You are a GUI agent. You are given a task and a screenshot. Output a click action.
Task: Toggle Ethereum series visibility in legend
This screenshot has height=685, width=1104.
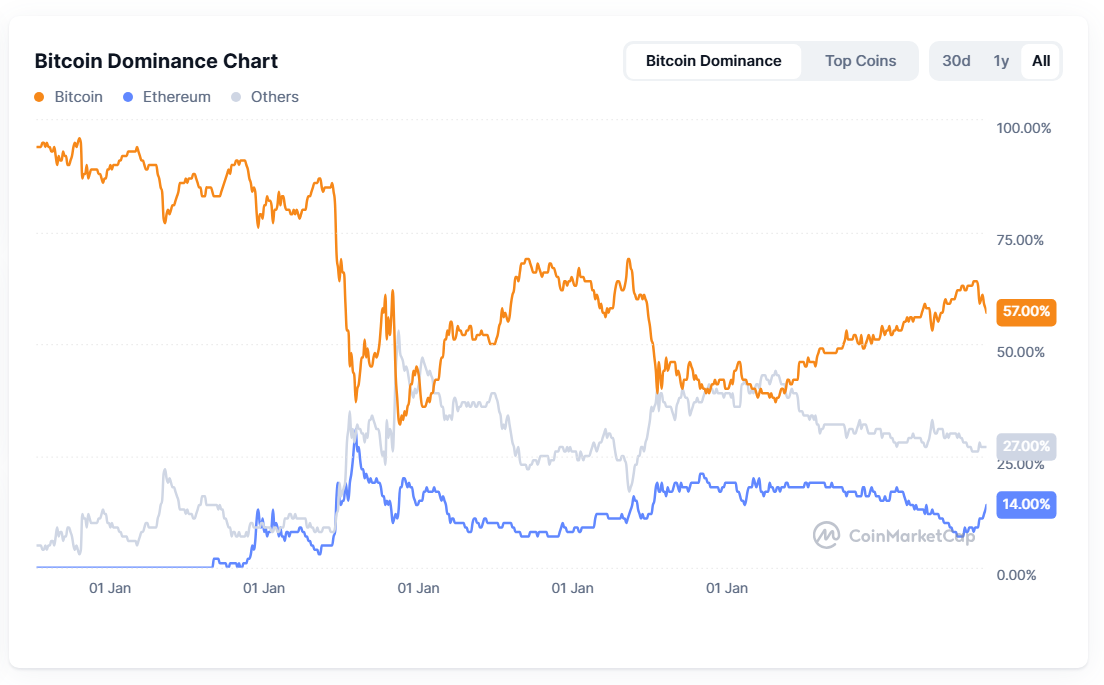[166, 96]
